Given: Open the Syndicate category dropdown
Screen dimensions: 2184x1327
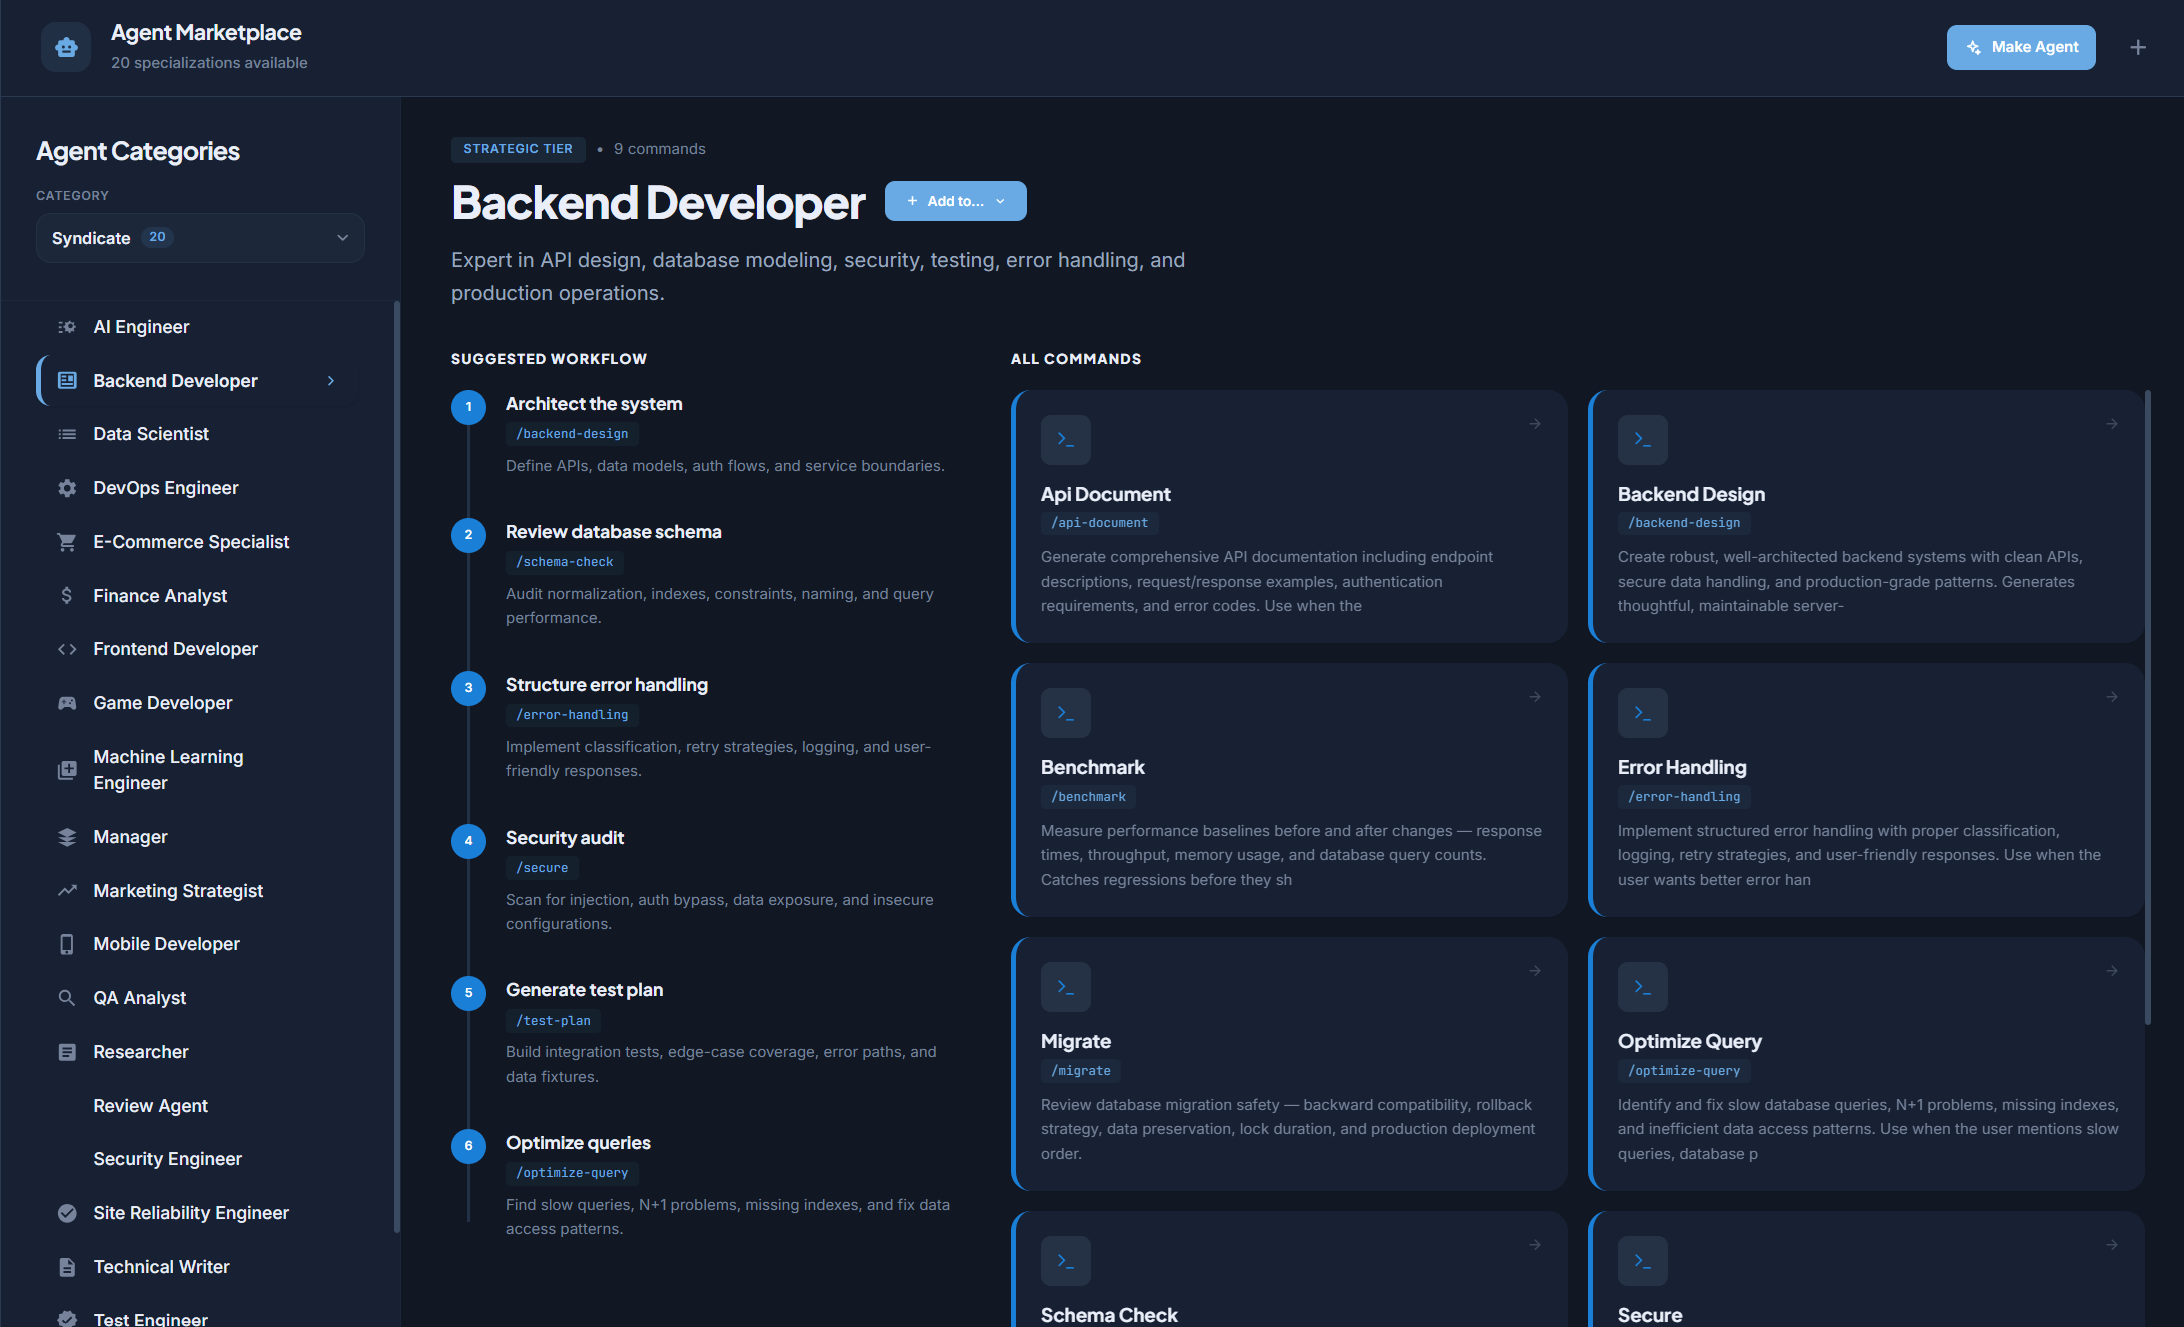Looking at the screenshot, I should pos(200,238).
